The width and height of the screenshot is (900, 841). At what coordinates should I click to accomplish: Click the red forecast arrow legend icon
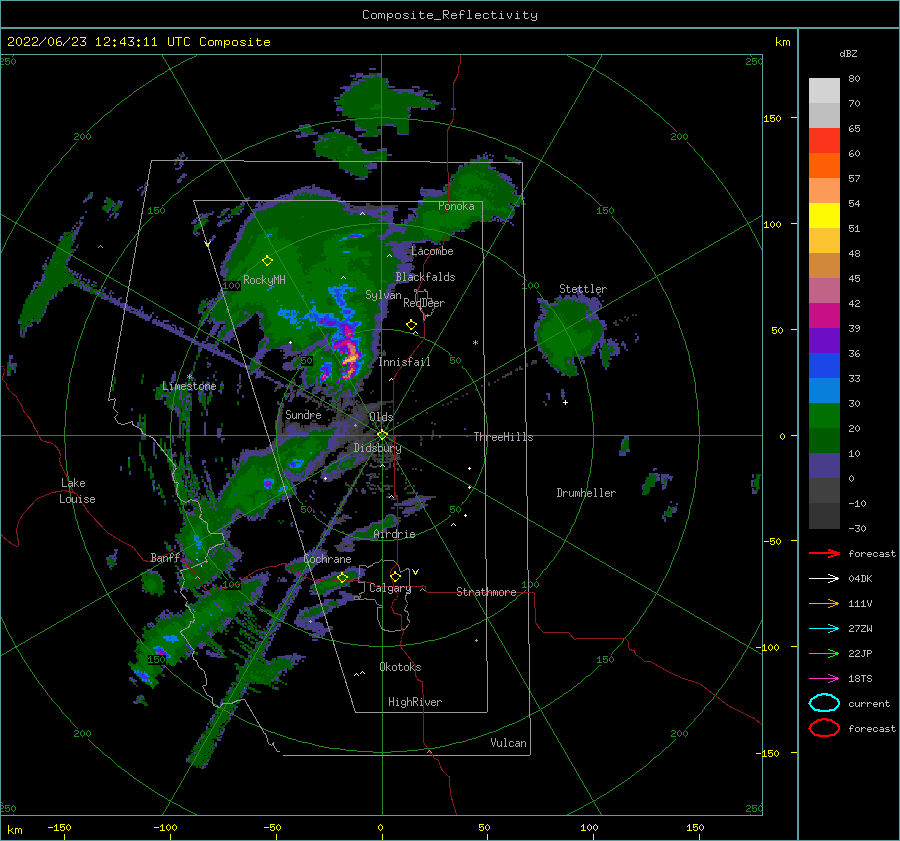824,553
